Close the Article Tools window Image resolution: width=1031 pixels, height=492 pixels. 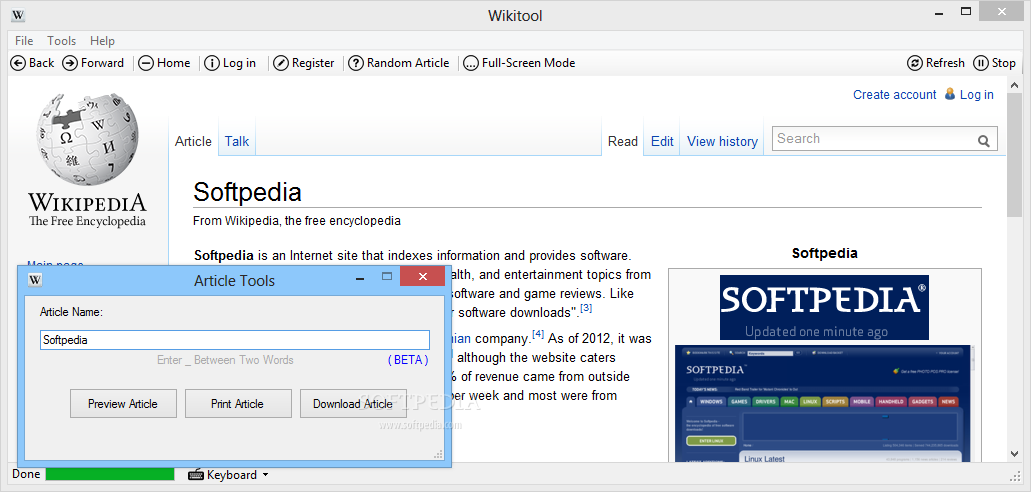click(x=423, y=277)
